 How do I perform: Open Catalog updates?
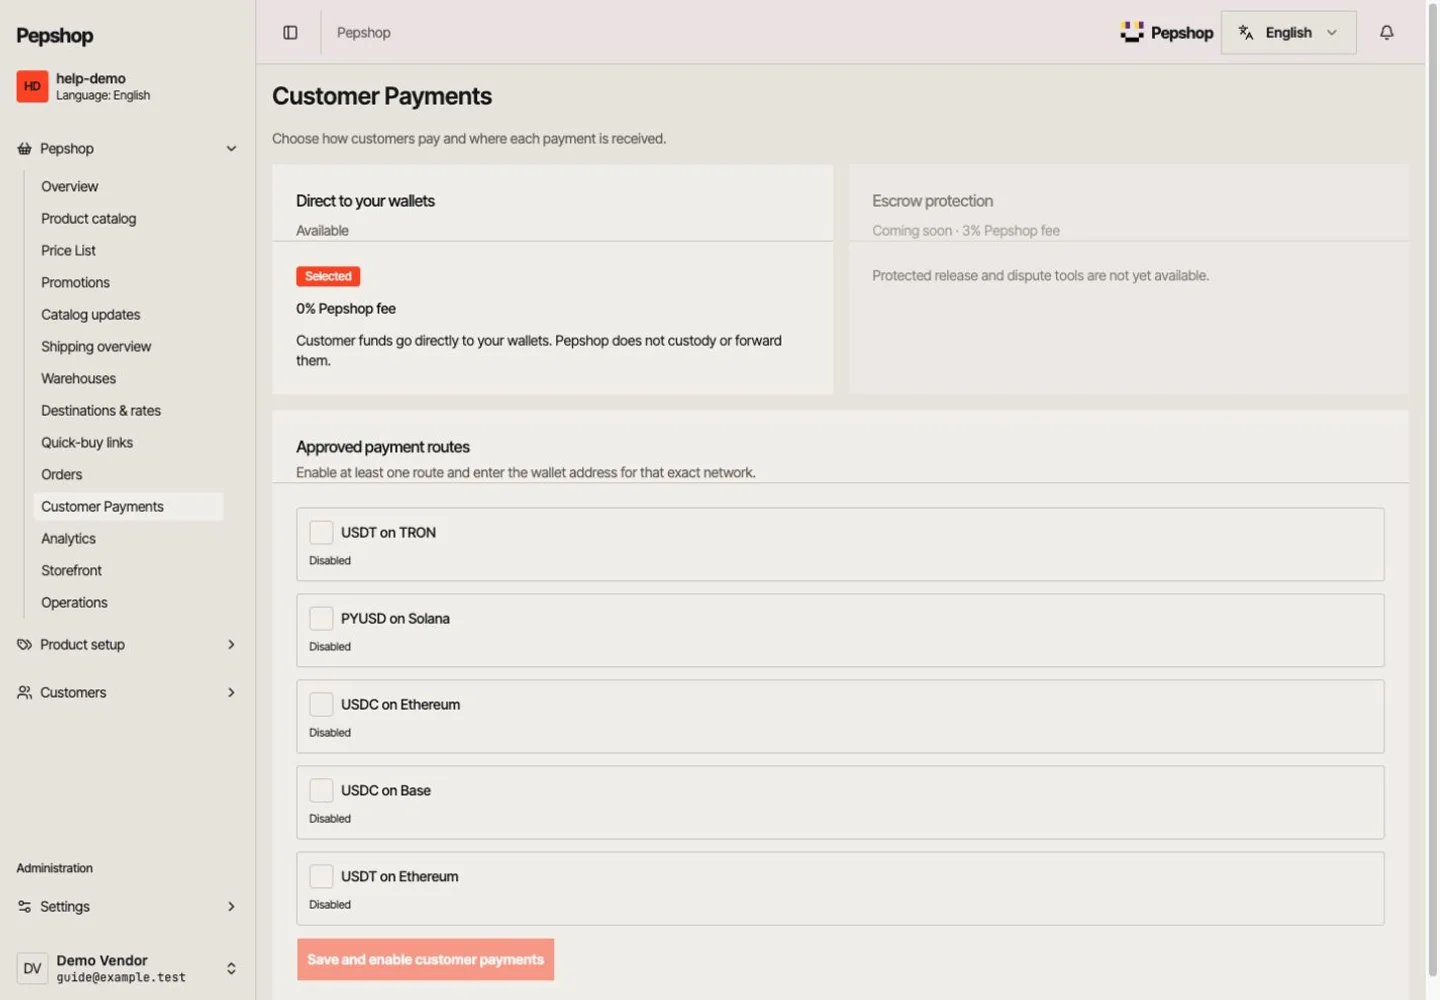click(128, 315)
